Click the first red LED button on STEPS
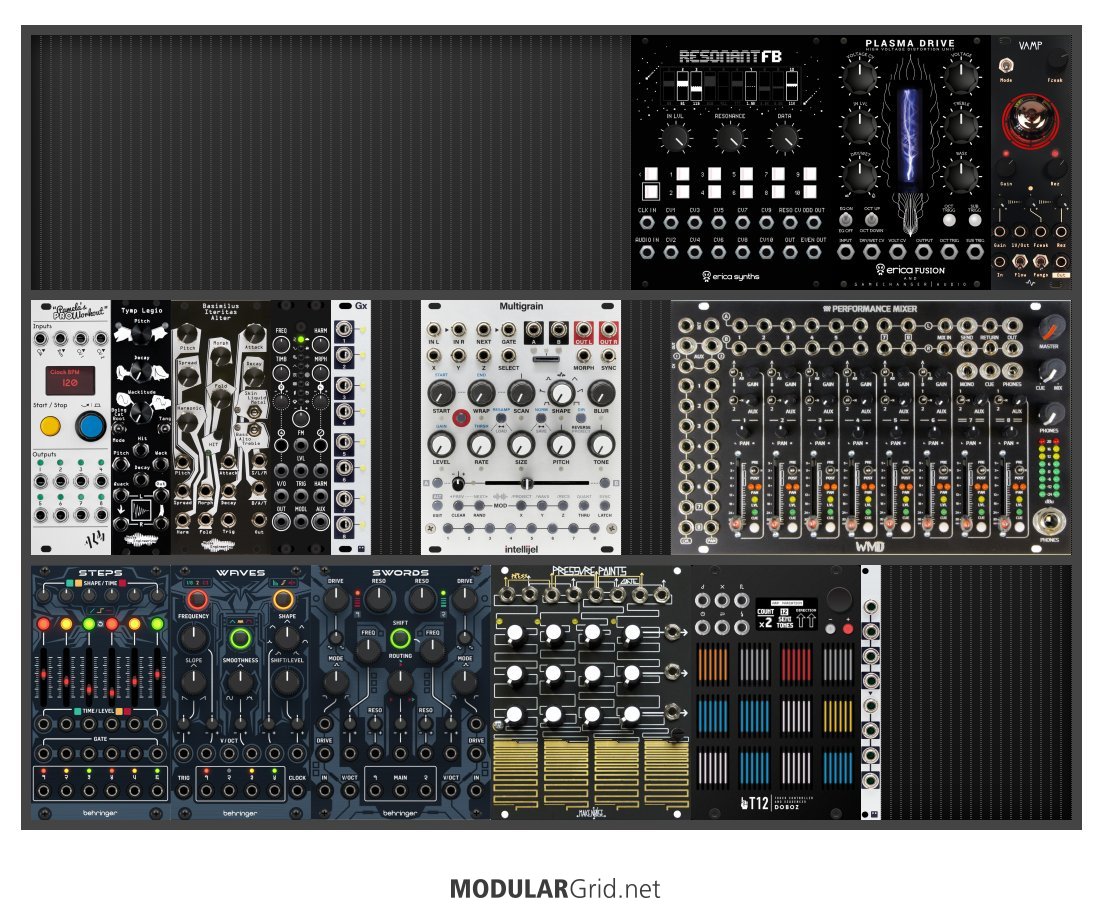1112x910 pixels. [44, 624]
